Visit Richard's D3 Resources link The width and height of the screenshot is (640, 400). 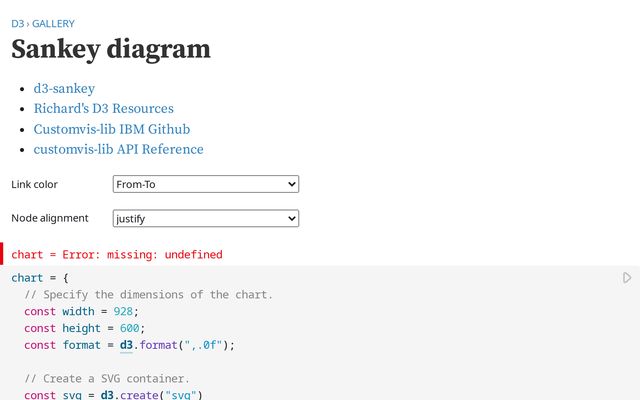(x=104, y=109)
